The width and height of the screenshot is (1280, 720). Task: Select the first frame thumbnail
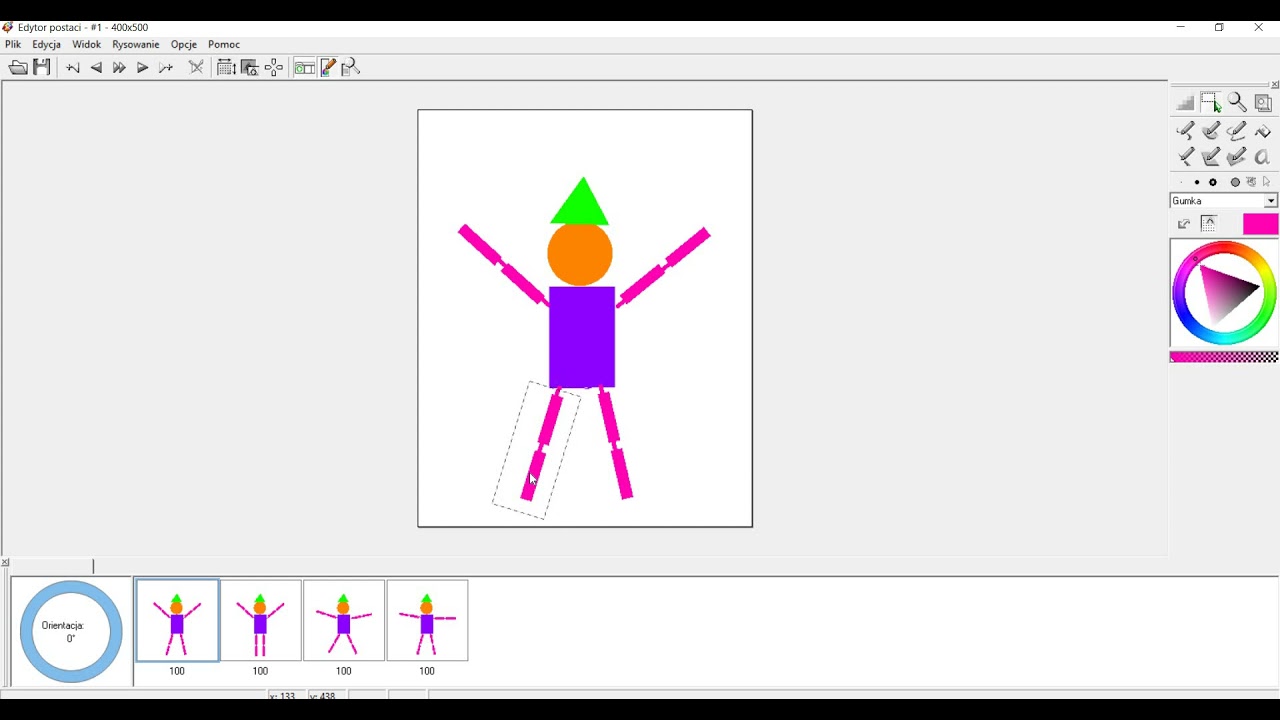click(x=177, y=621)
